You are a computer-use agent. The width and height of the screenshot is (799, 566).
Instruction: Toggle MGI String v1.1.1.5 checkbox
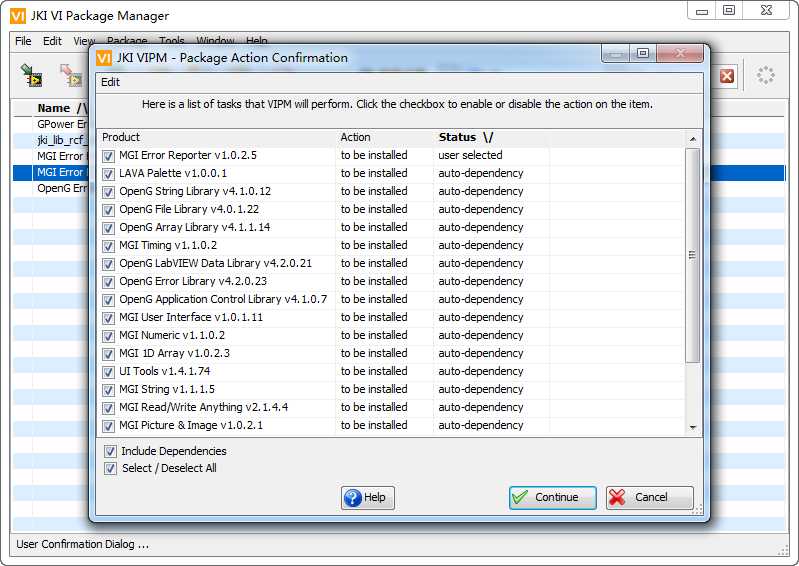click(108, 390)
